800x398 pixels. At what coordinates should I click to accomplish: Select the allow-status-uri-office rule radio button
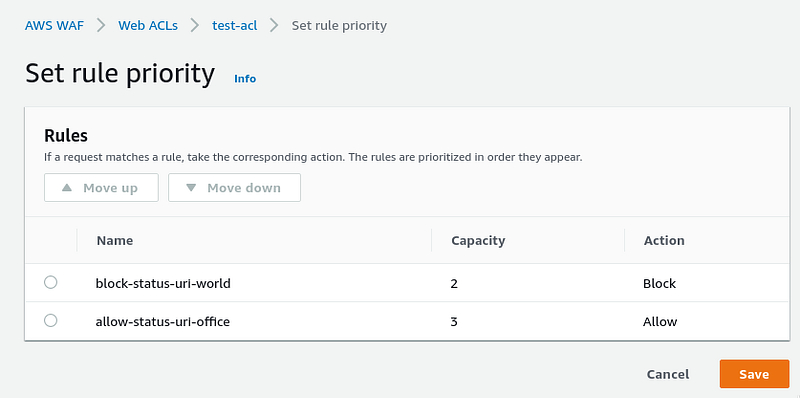(x=51, y=320)
